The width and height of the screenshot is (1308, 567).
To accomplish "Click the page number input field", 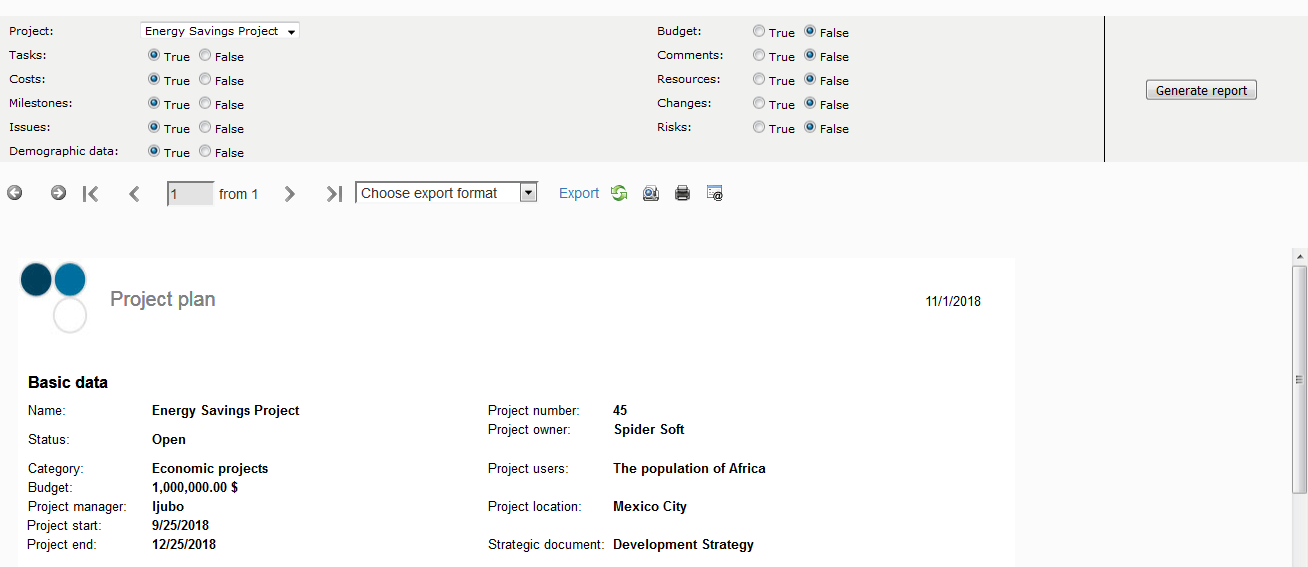I will [x=190, y=194].
